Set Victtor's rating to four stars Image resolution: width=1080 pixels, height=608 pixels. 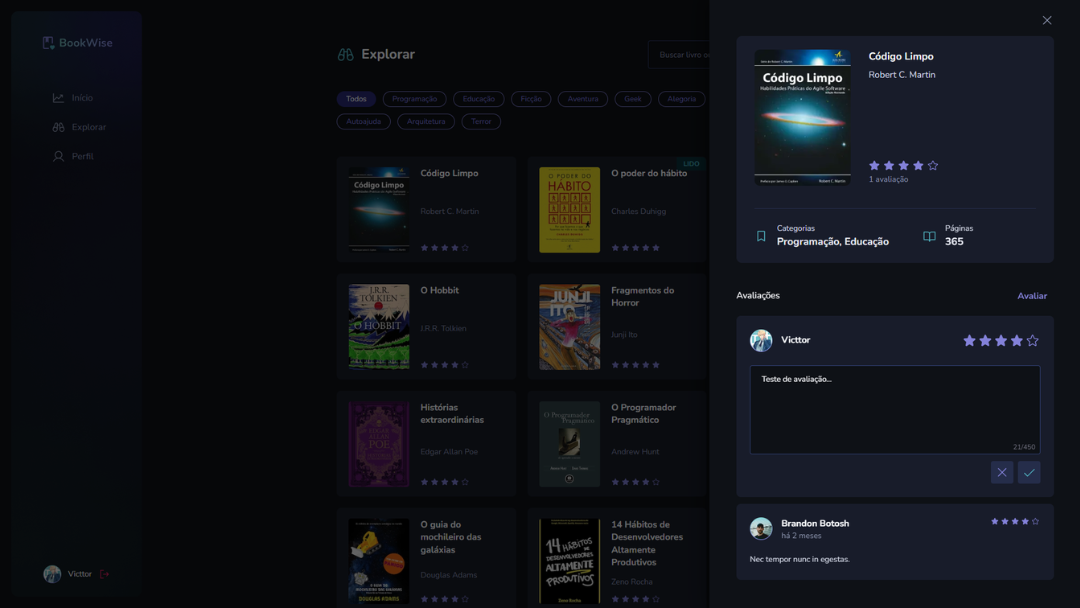point(1017,341)
